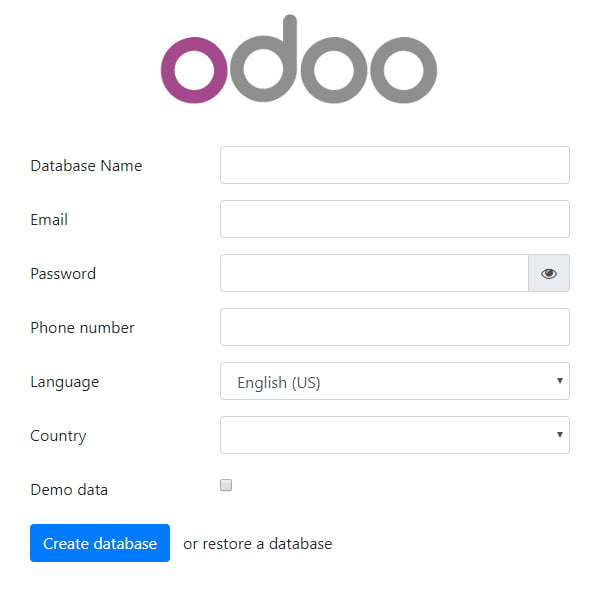Click the 'Demo data' label text
Viewport: 603px width, 594px height.
coord(69,490)
